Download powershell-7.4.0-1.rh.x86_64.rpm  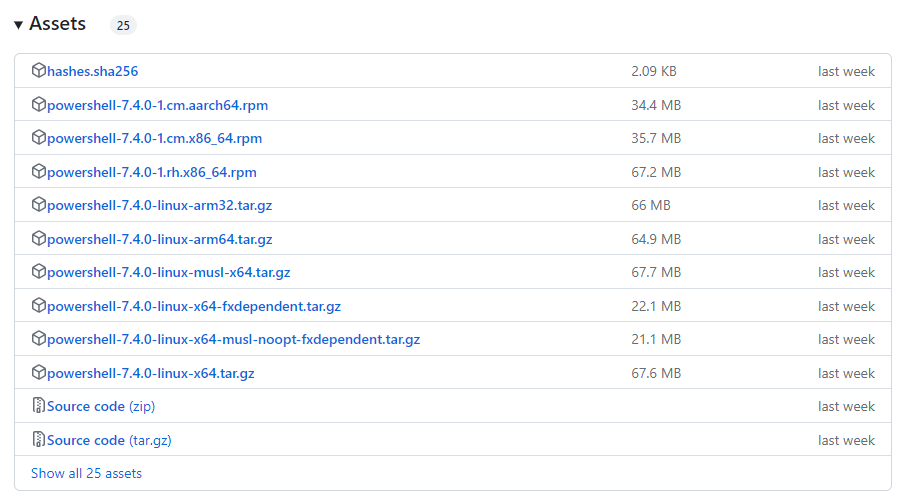(152, 172)
